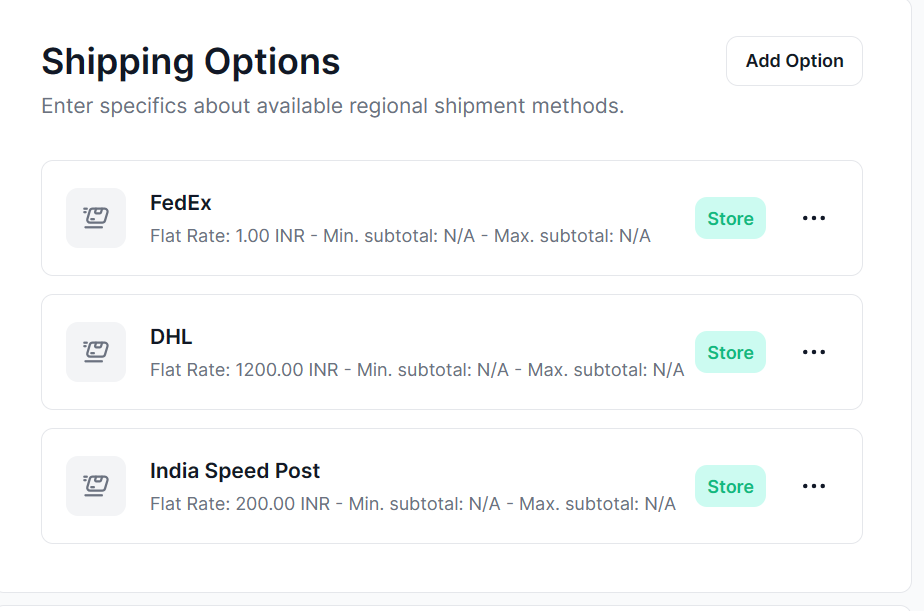The image size is (924, 611).
Task: Open the options menu for India Speed Post
Action: coord(814,486)
